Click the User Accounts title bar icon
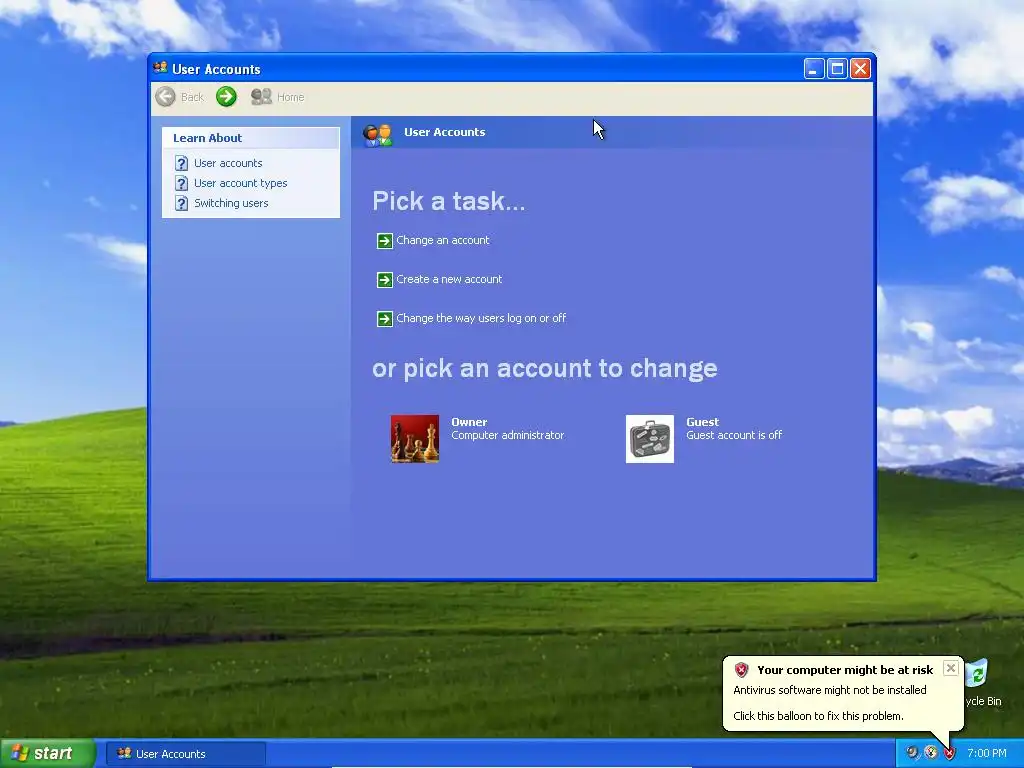1024x768 pixels. tap(160, 68)
